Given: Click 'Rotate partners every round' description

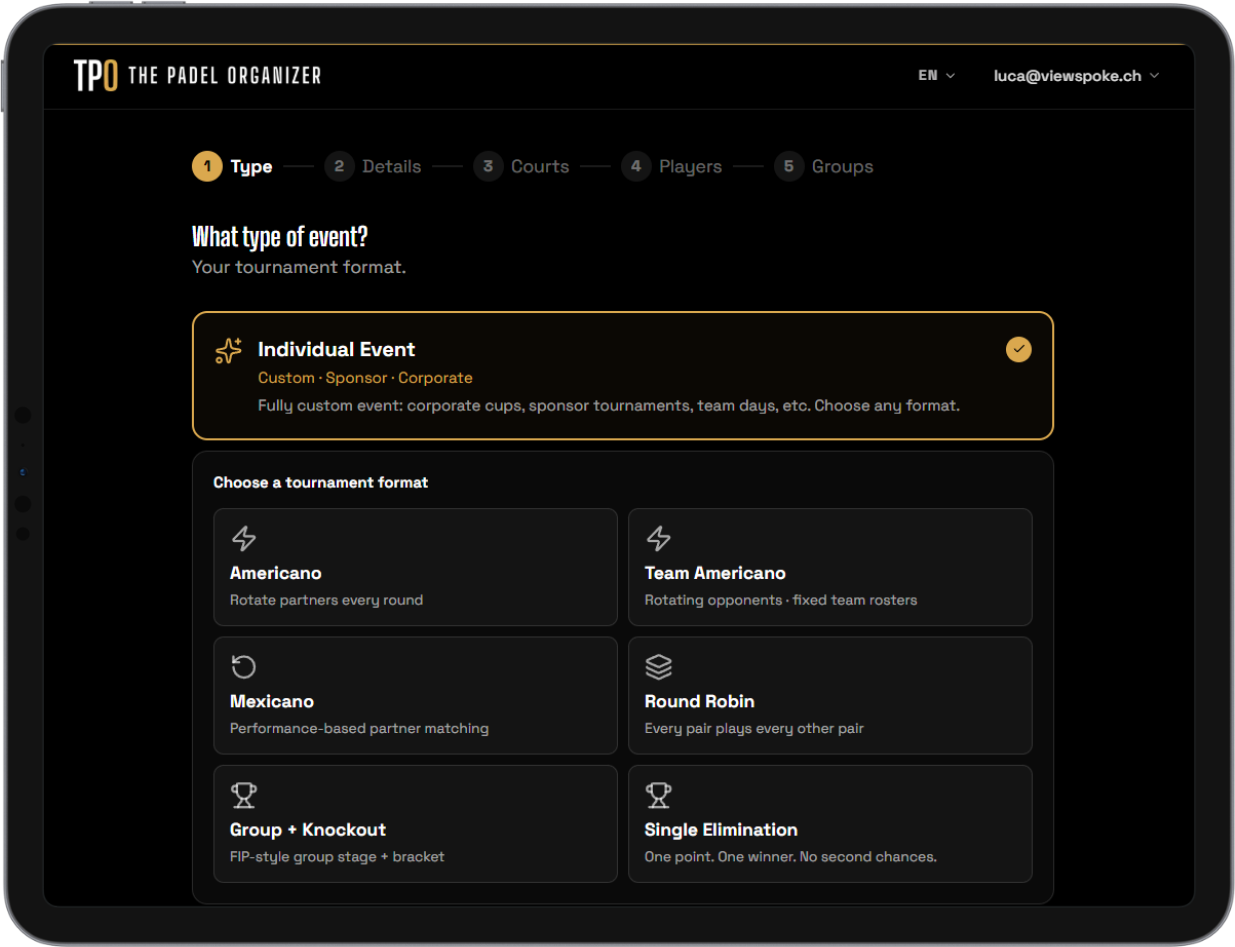Looking at the screenshot, I should coord(326,600).
